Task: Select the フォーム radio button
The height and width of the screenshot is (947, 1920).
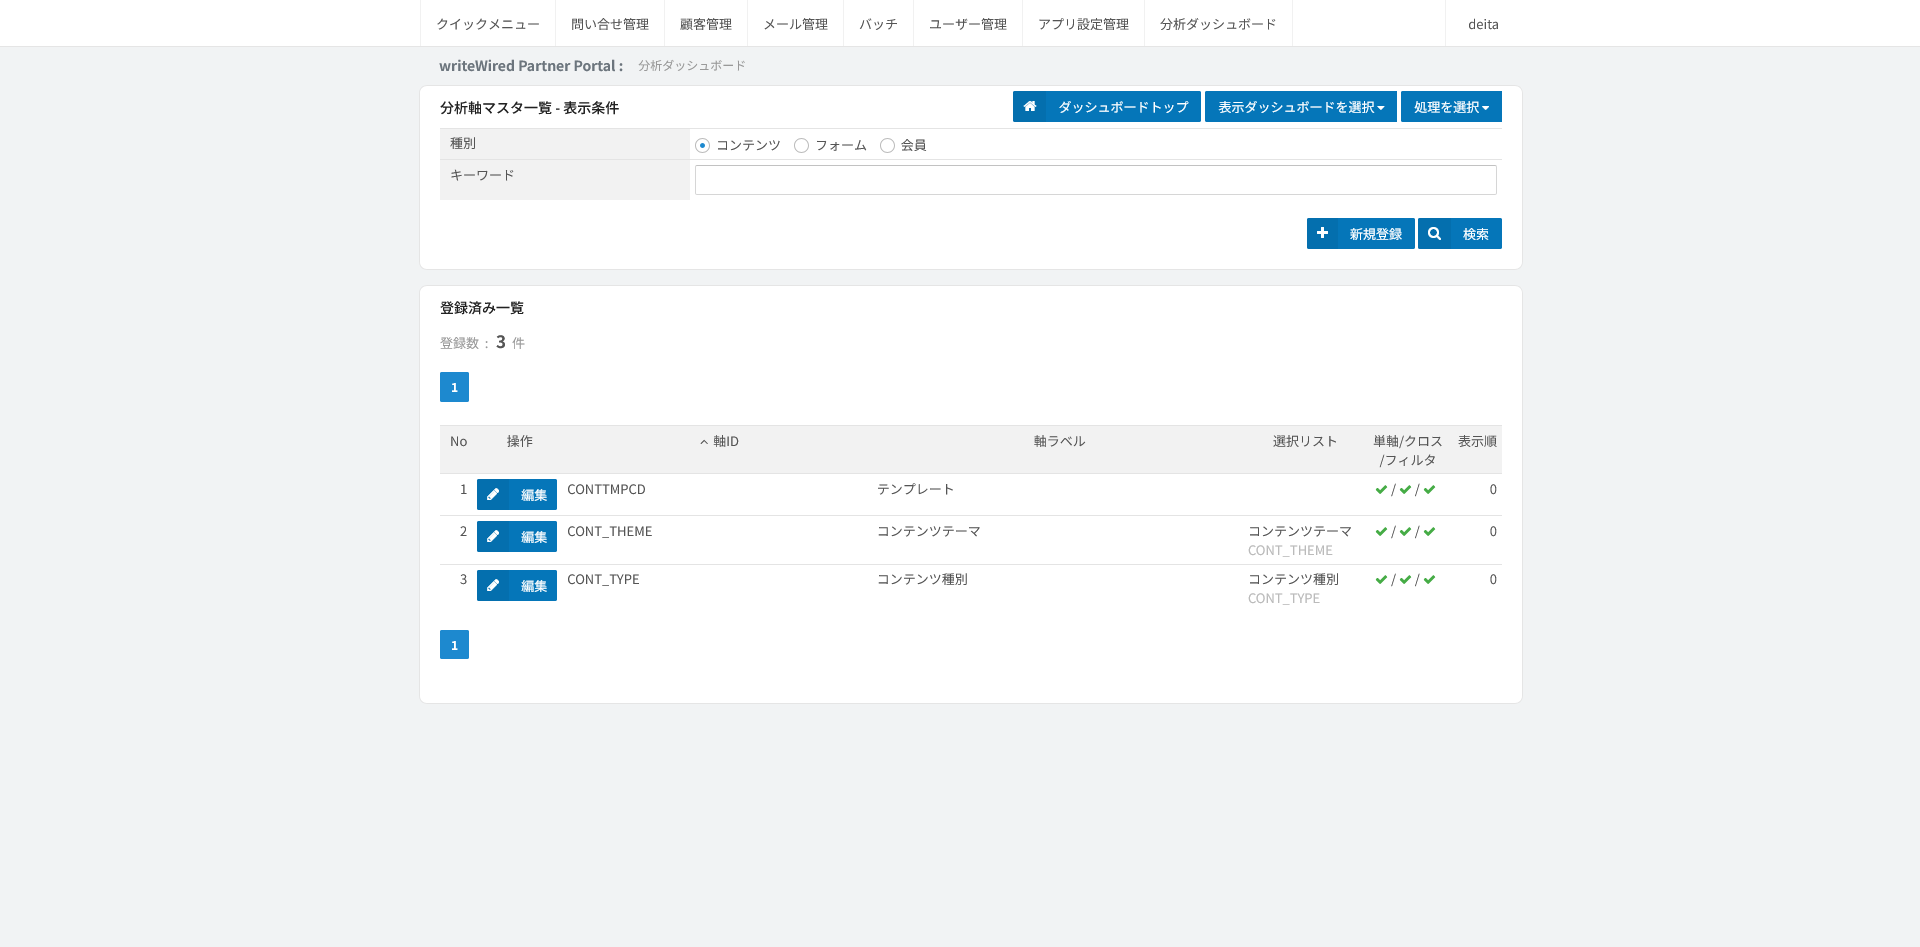Action: [801, 146]
